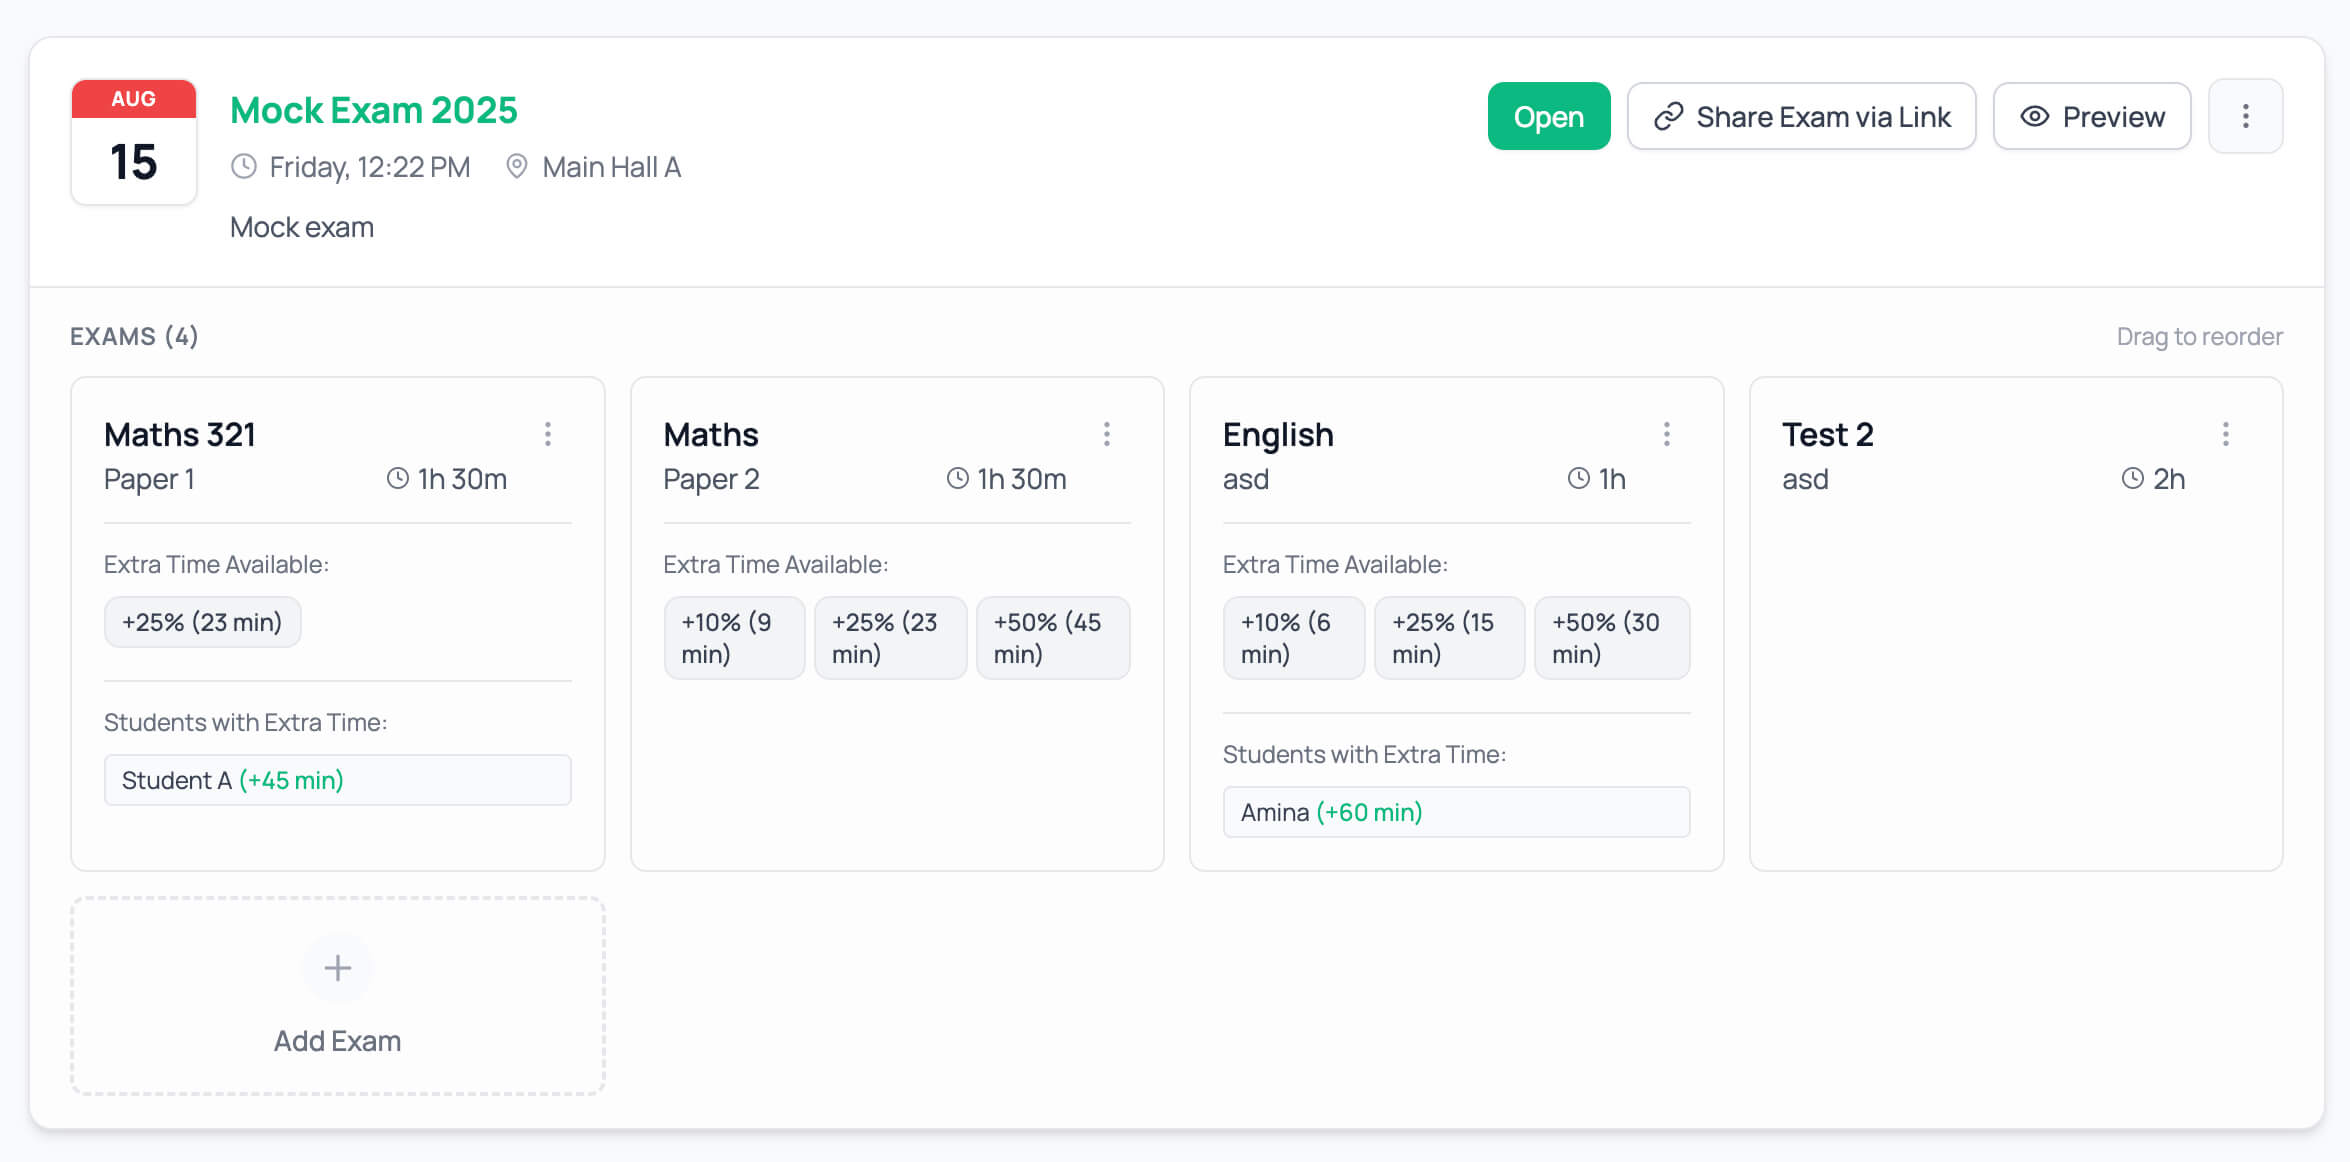Click the plus icon to add exam
The height and width of the screenshot is (1162, 2350).
click(338, 968)
